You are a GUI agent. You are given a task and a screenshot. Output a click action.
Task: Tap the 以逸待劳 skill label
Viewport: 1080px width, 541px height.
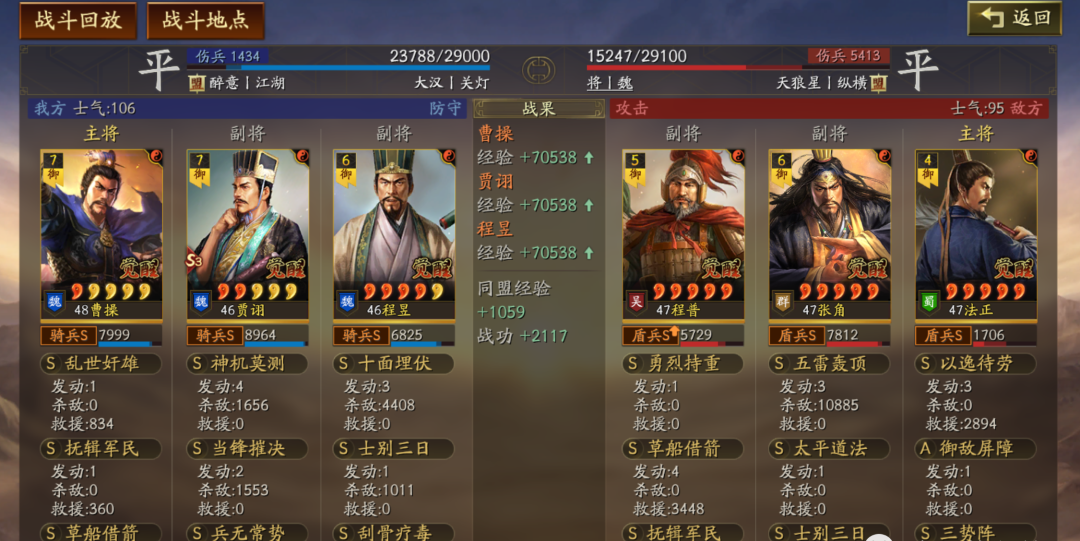tap(976, 363)
